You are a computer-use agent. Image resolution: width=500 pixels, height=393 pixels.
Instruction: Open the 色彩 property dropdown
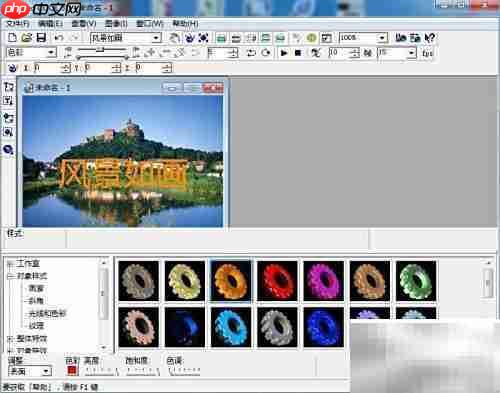coord(51,53)
